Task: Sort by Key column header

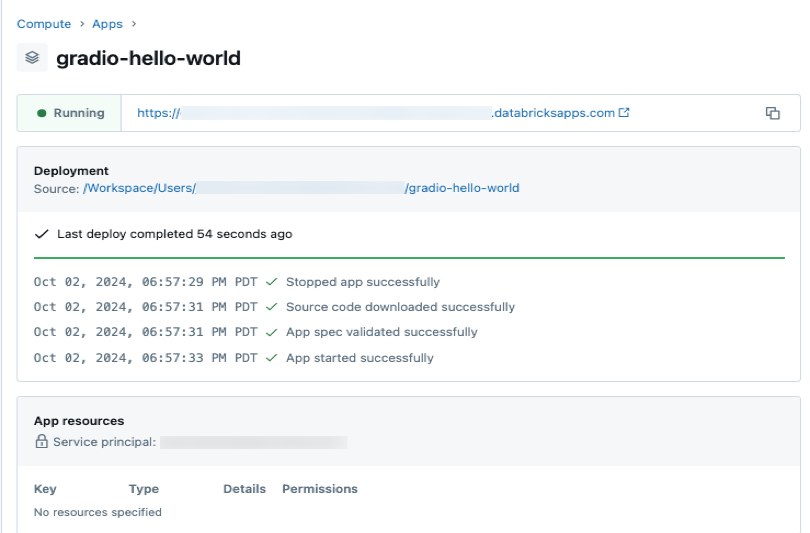Action: point(45,489)
